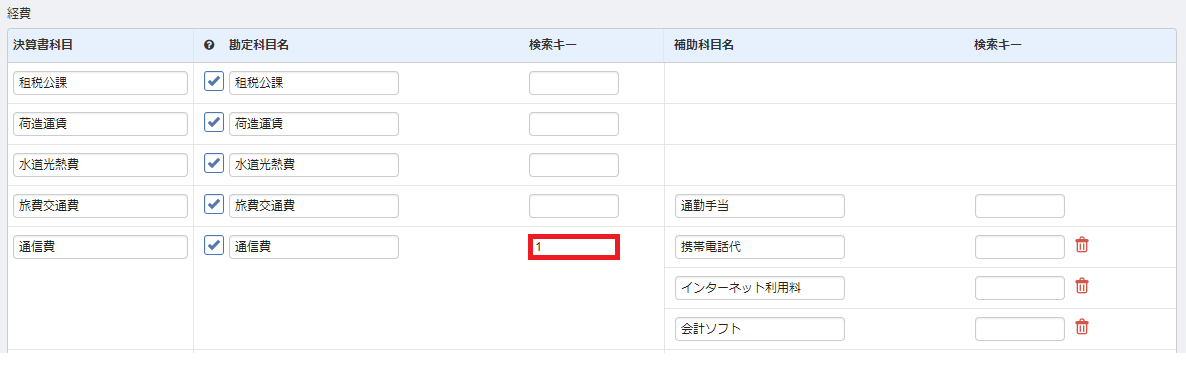Screen dimensions: 1186x384
Task: Select the 荷造運賃 search key field
Action: [574, 124]
